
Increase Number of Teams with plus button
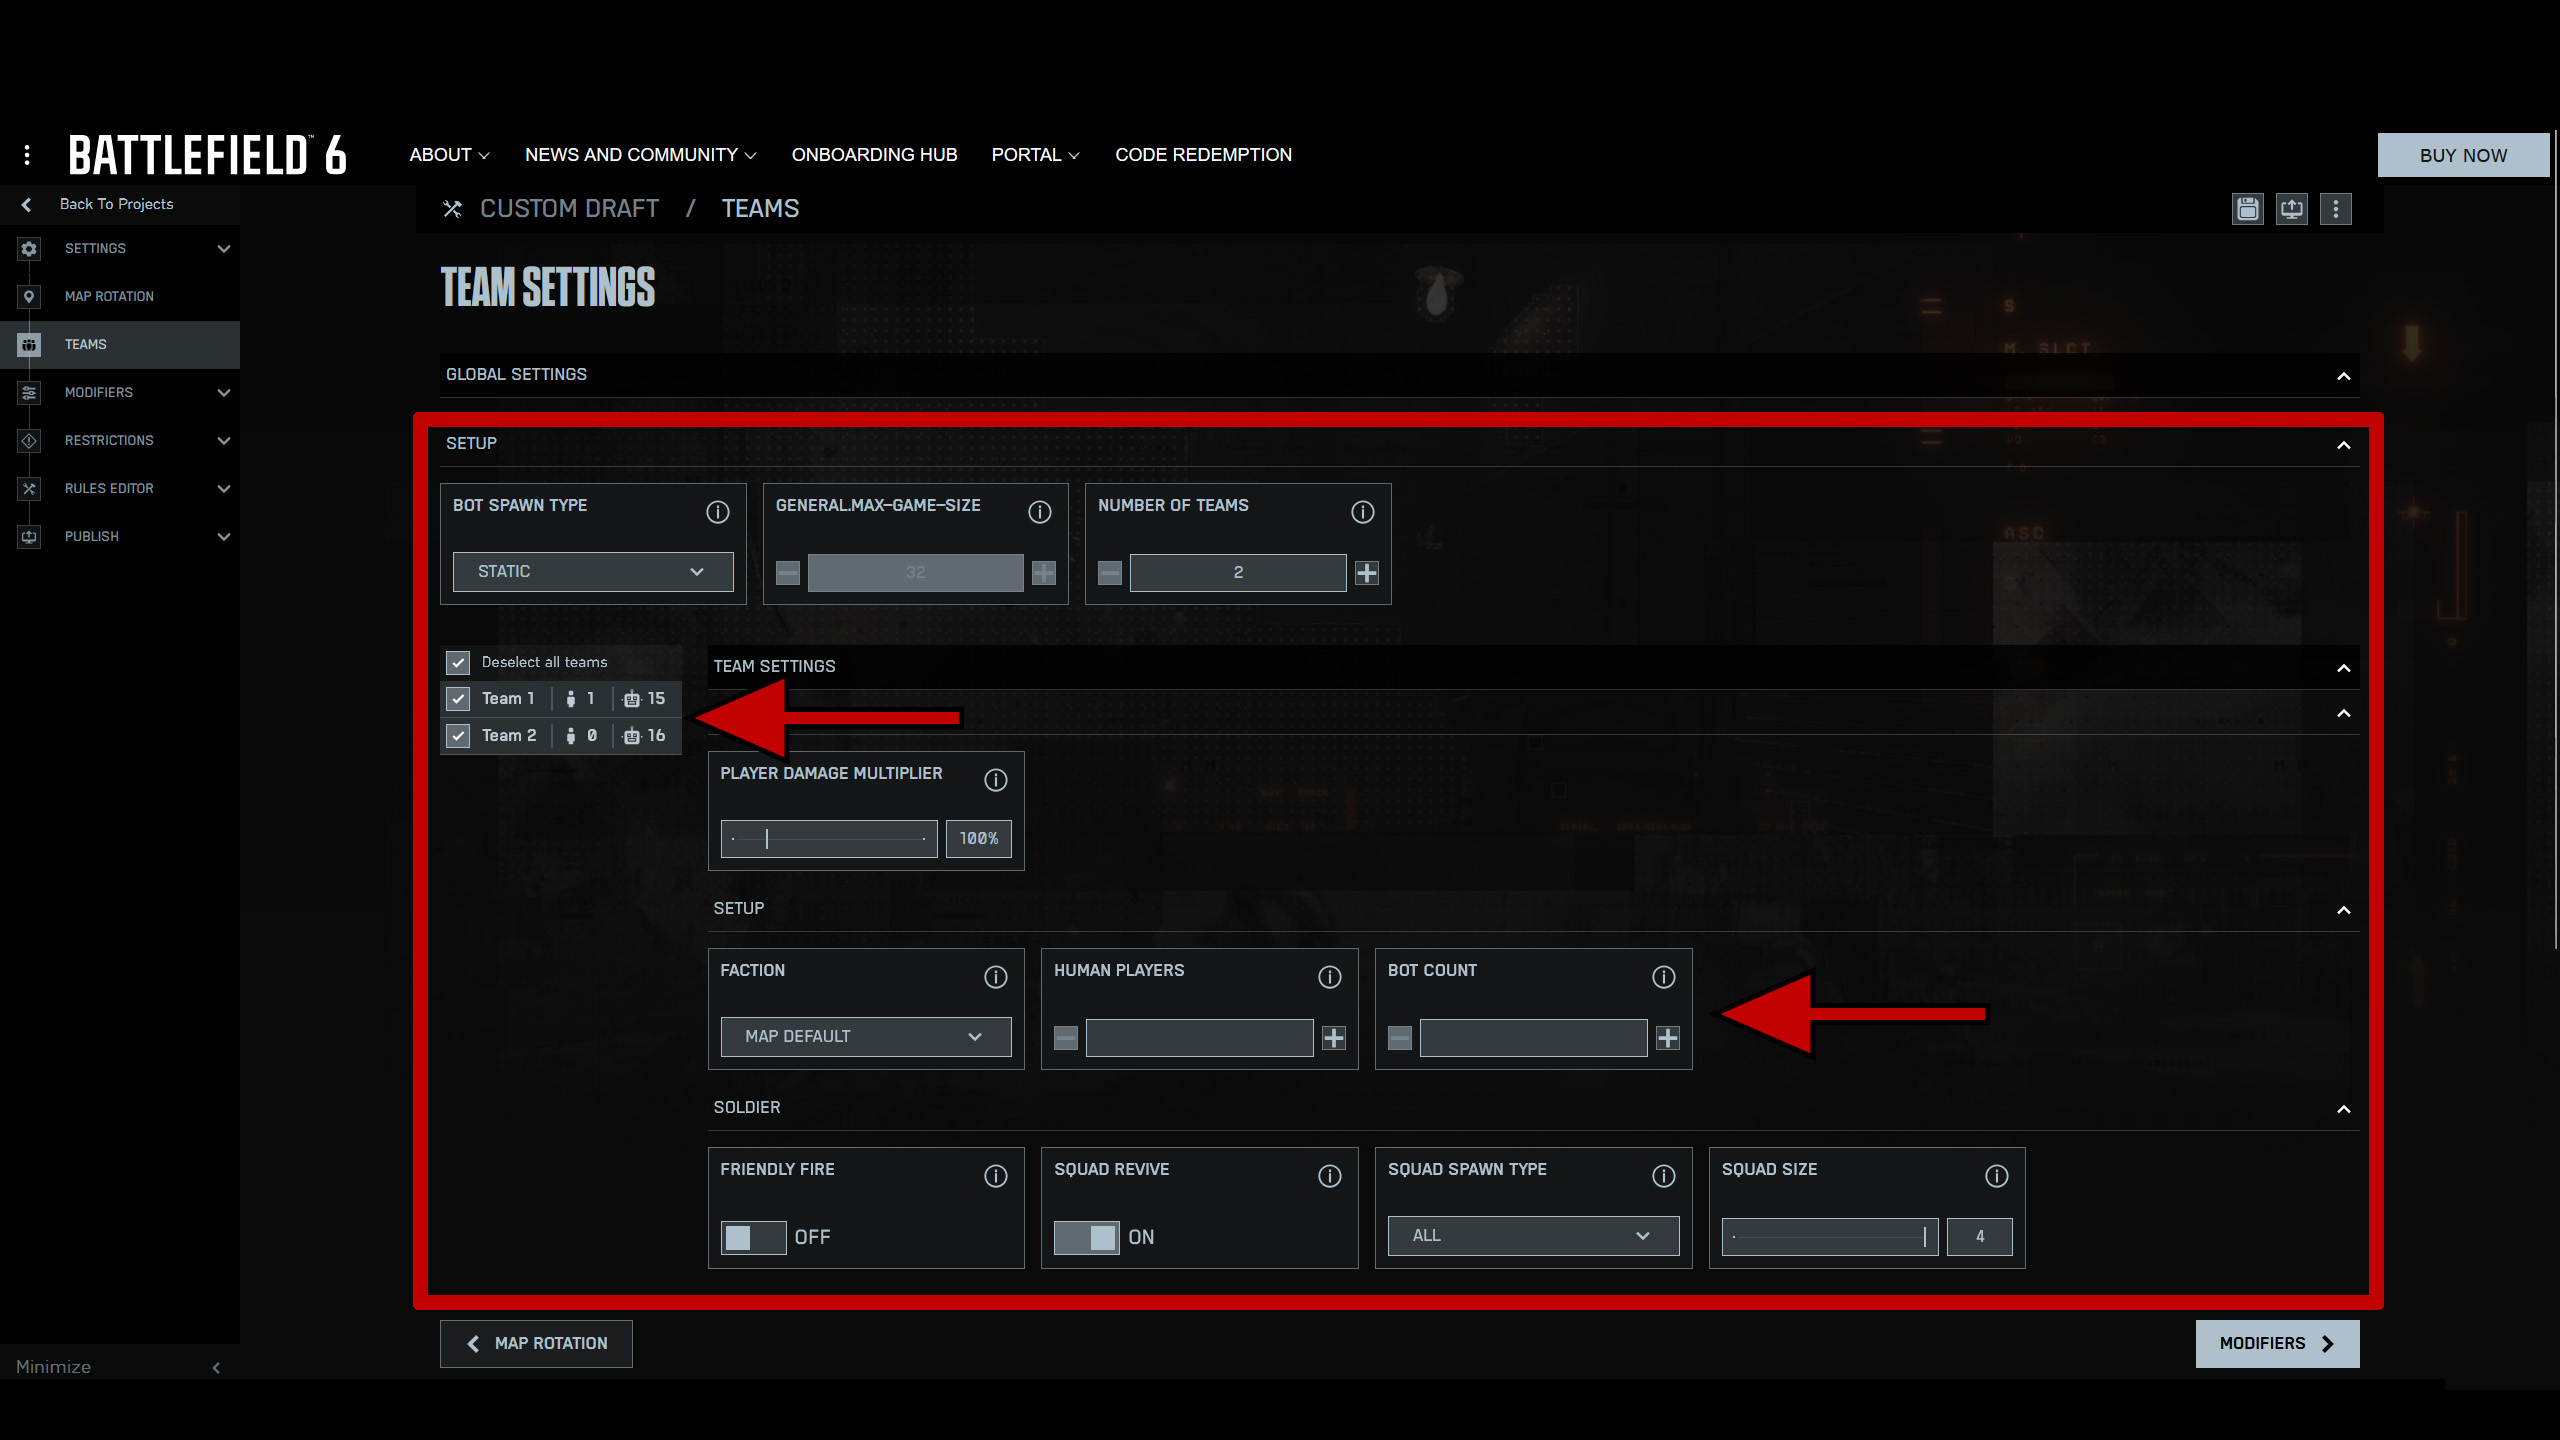[x=1366, y=572]
